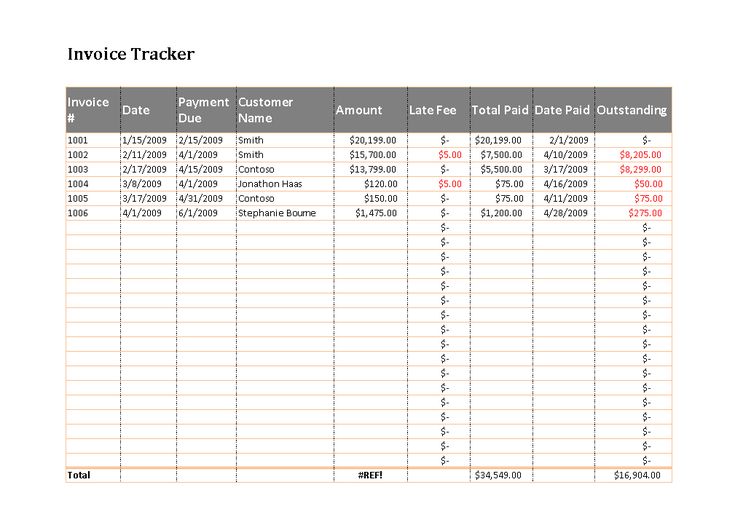Select total paid $5,500.00 cell

coord(501,169)
